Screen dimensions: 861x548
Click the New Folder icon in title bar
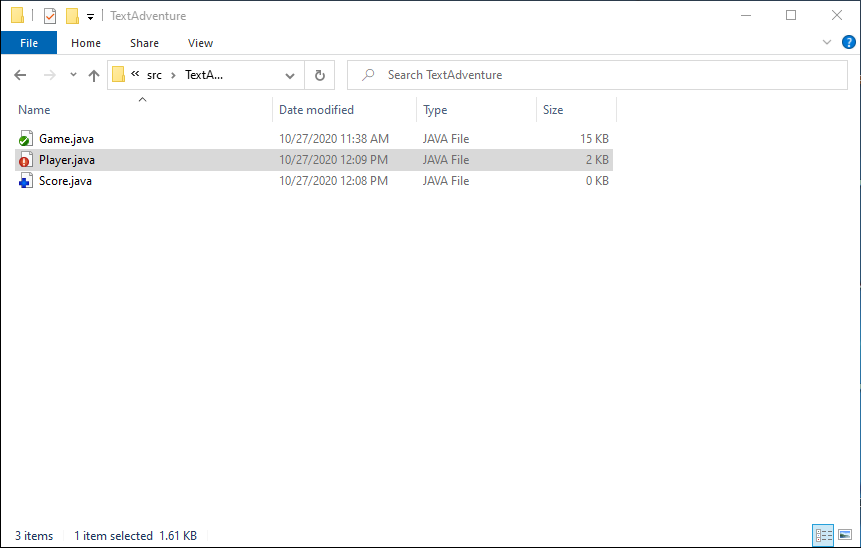[x=72, y=16]
